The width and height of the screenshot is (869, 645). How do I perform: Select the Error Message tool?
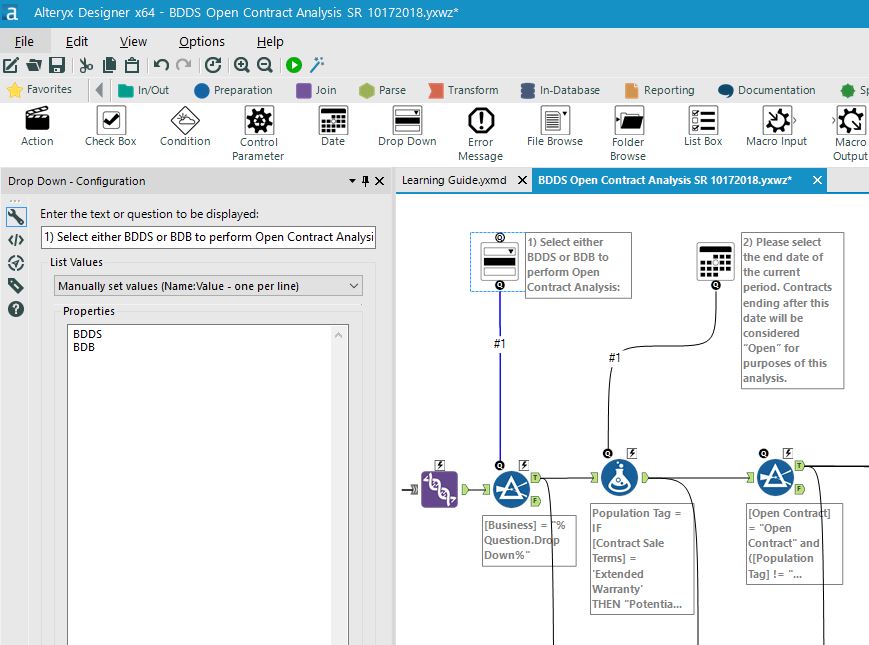pyautogui.click(x=480, y=125)
